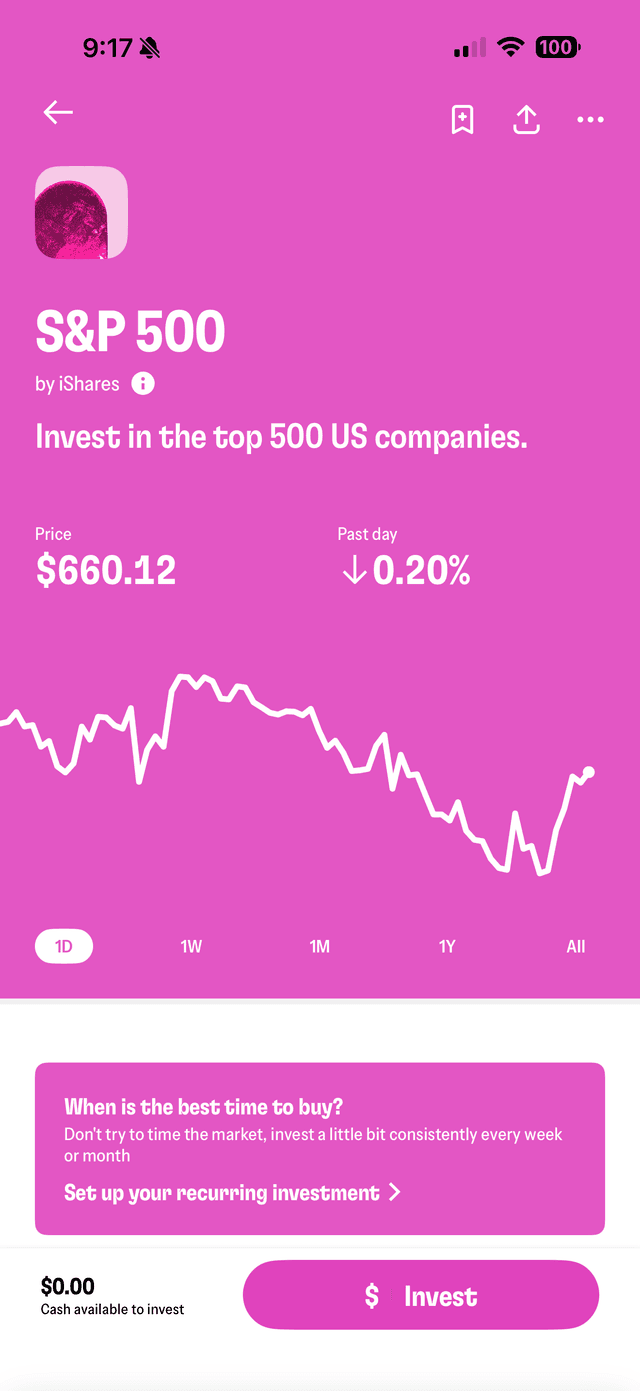Open Set up your recurring investment link
The height and width of the screenshot is (1391, 640).
222,1192
